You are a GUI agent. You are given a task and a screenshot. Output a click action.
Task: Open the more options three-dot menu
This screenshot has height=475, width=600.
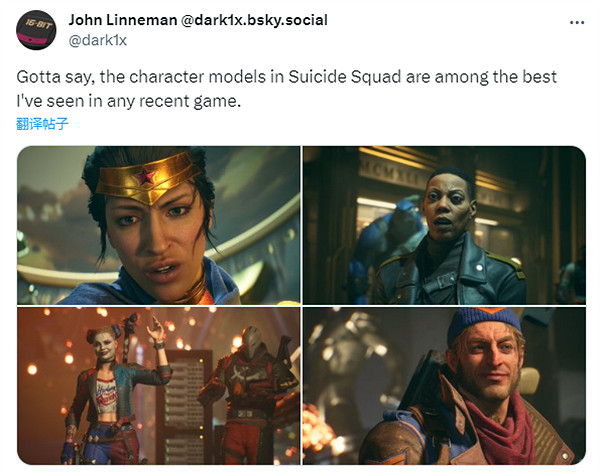577,23
